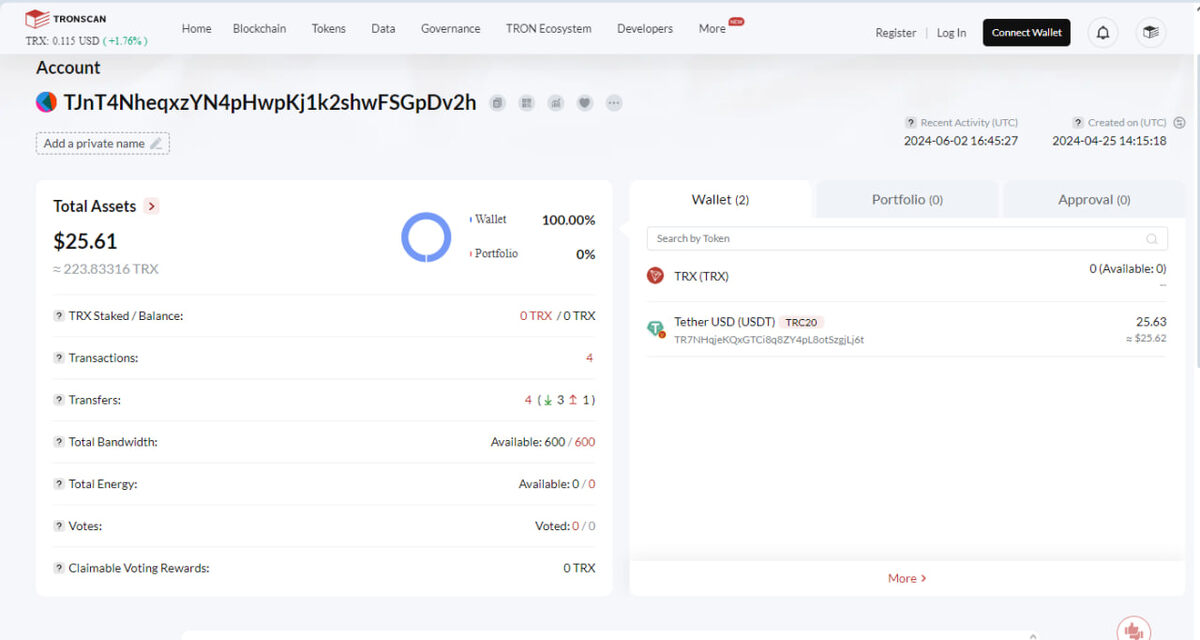Click help icon for Votes row

(59, 526)
